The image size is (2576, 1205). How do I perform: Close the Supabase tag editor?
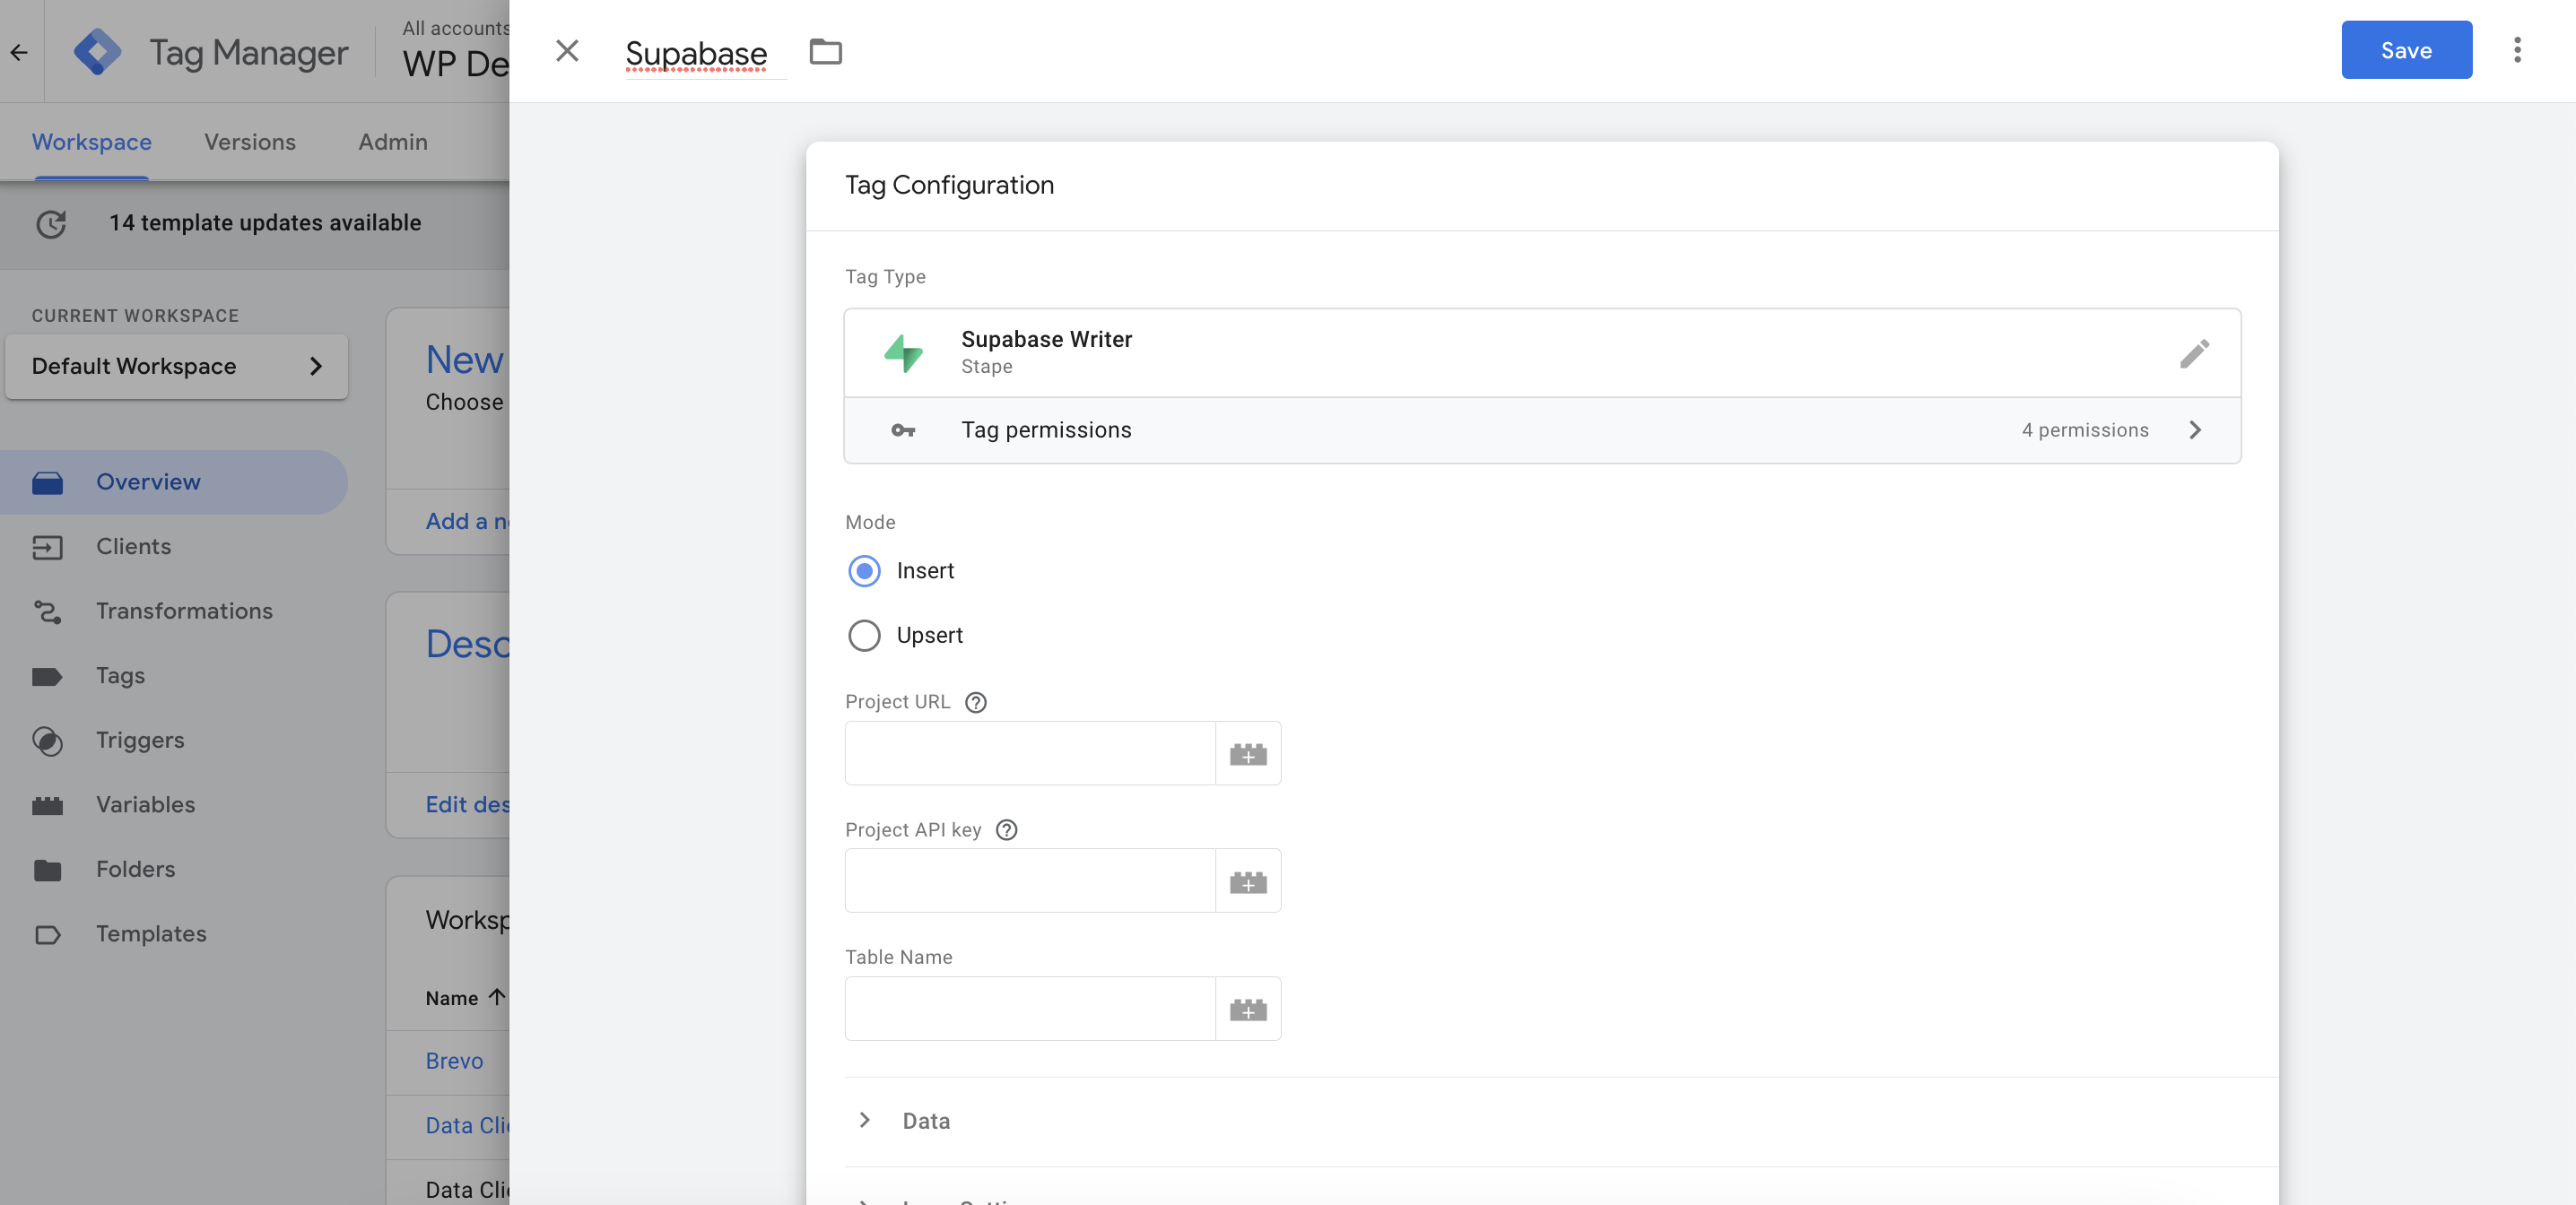coord(567,51)
